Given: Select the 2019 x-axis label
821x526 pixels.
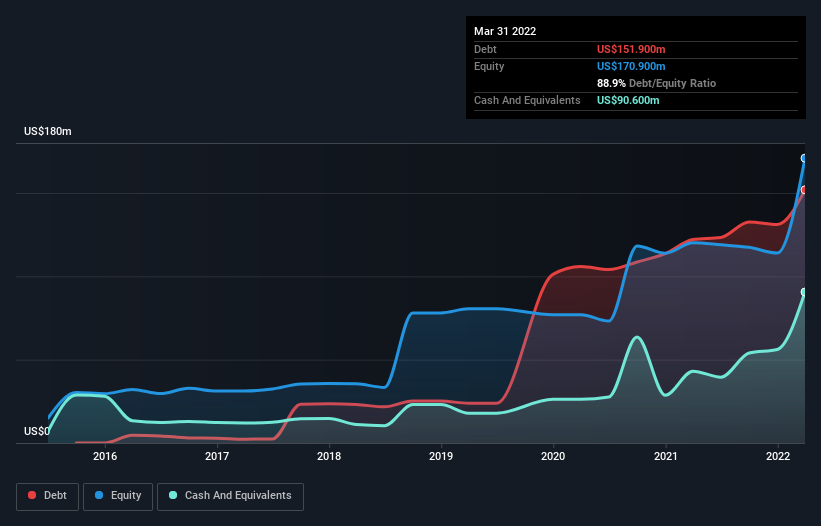Looking at the screenshot, I should pos(441,456).
